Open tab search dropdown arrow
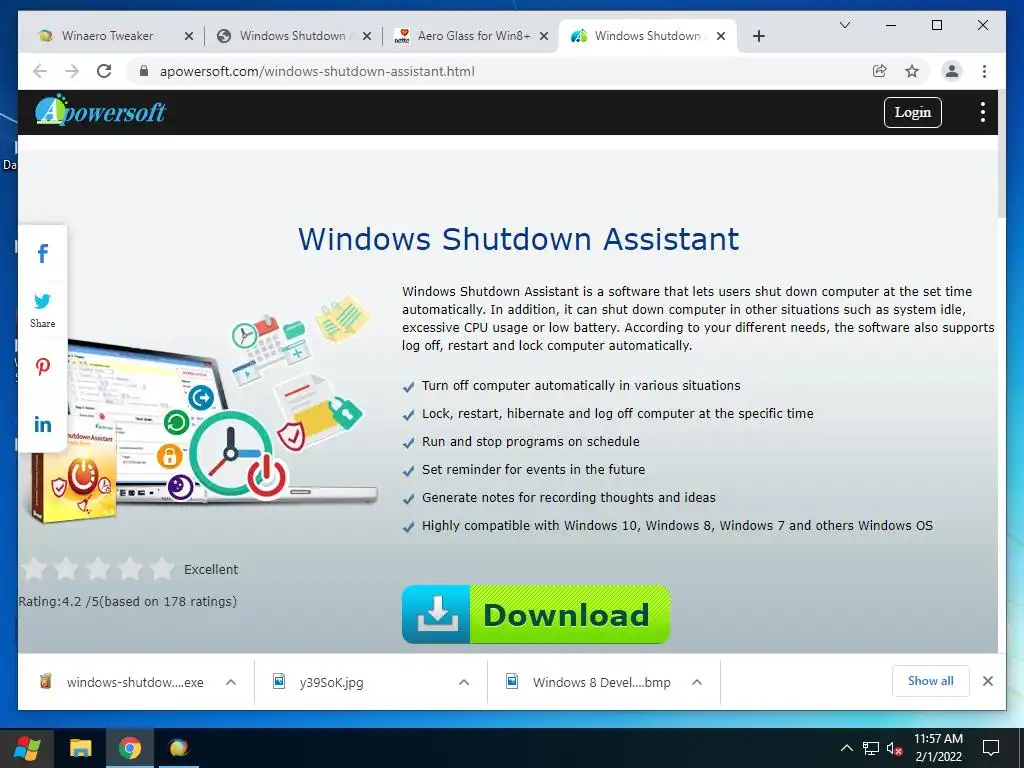The width and height of the screenshot is (1024, 768). (844, 25)
